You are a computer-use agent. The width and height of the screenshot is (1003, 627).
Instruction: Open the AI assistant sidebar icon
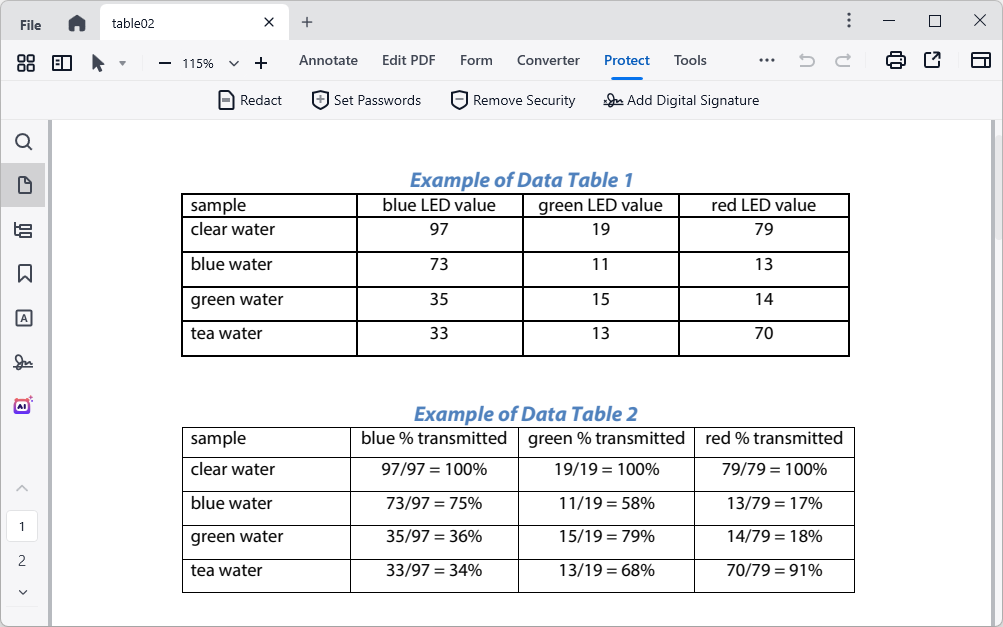pyautogui.click(x=23, y=405)
